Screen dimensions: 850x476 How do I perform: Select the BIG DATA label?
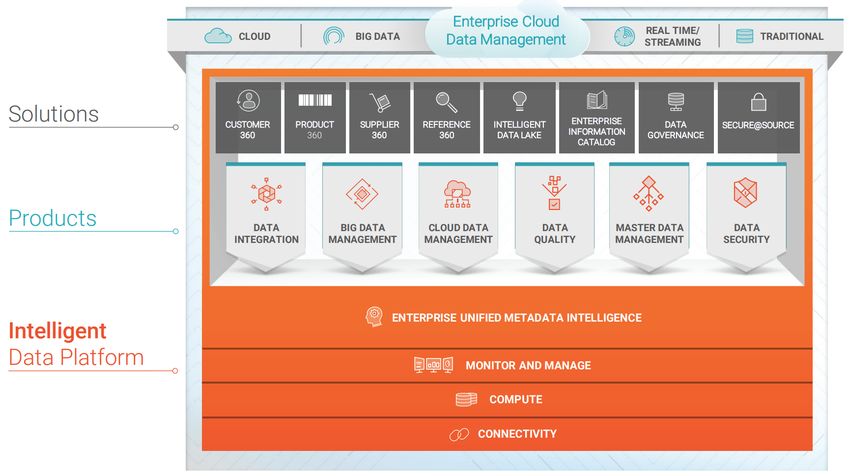377,36
